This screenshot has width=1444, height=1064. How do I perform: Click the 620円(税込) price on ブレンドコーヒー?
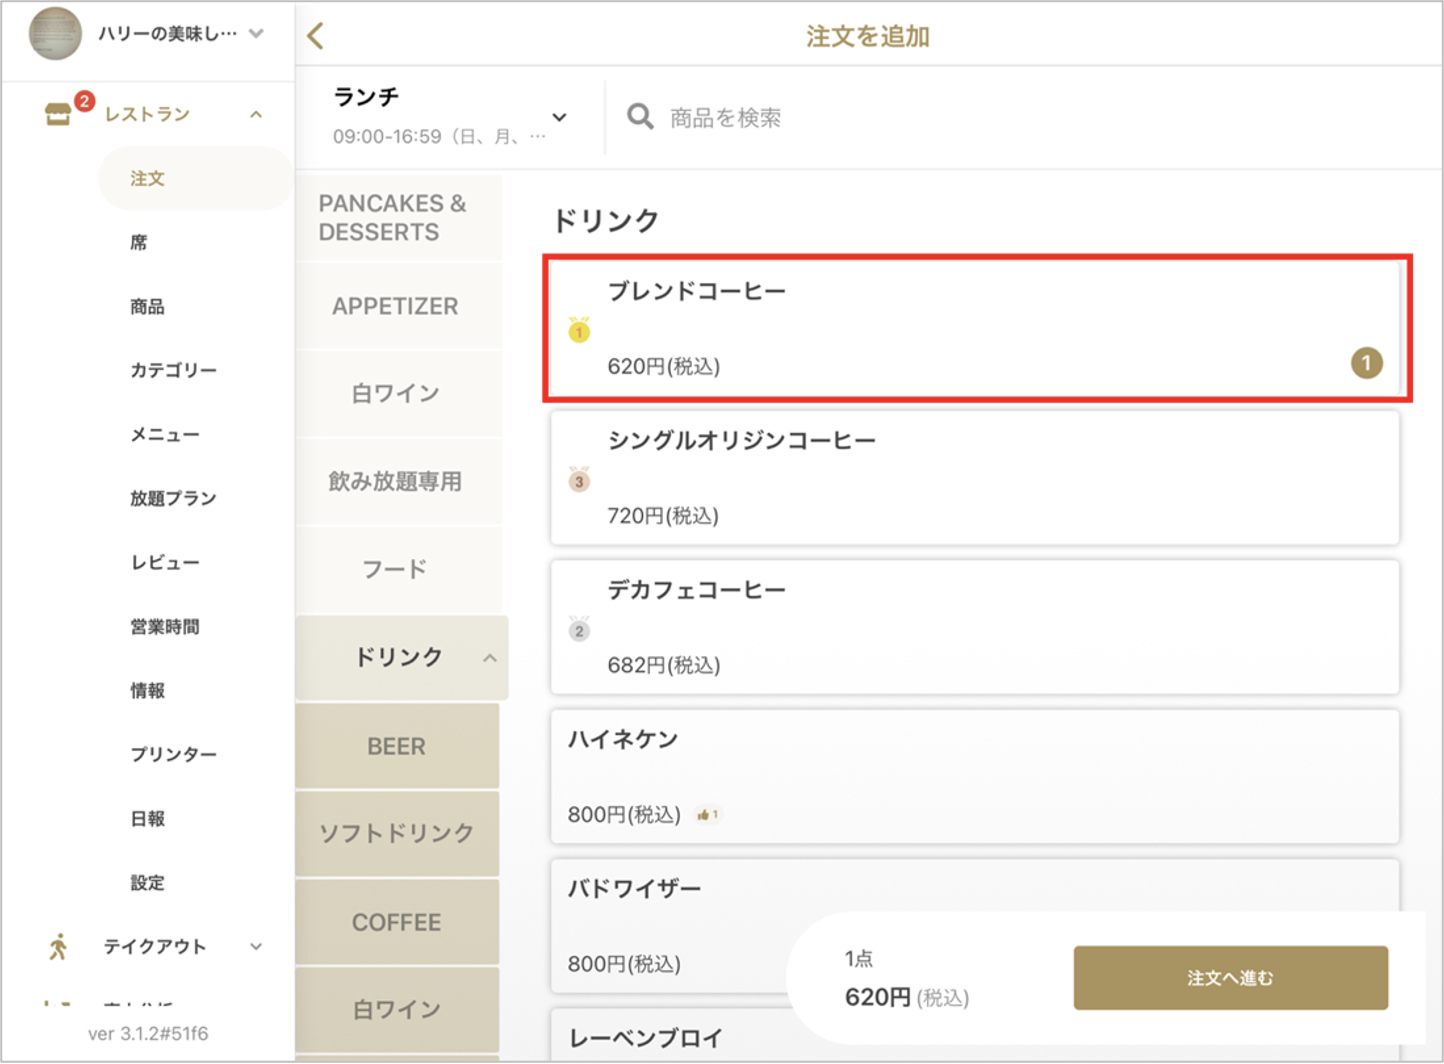tap(664, 366)
